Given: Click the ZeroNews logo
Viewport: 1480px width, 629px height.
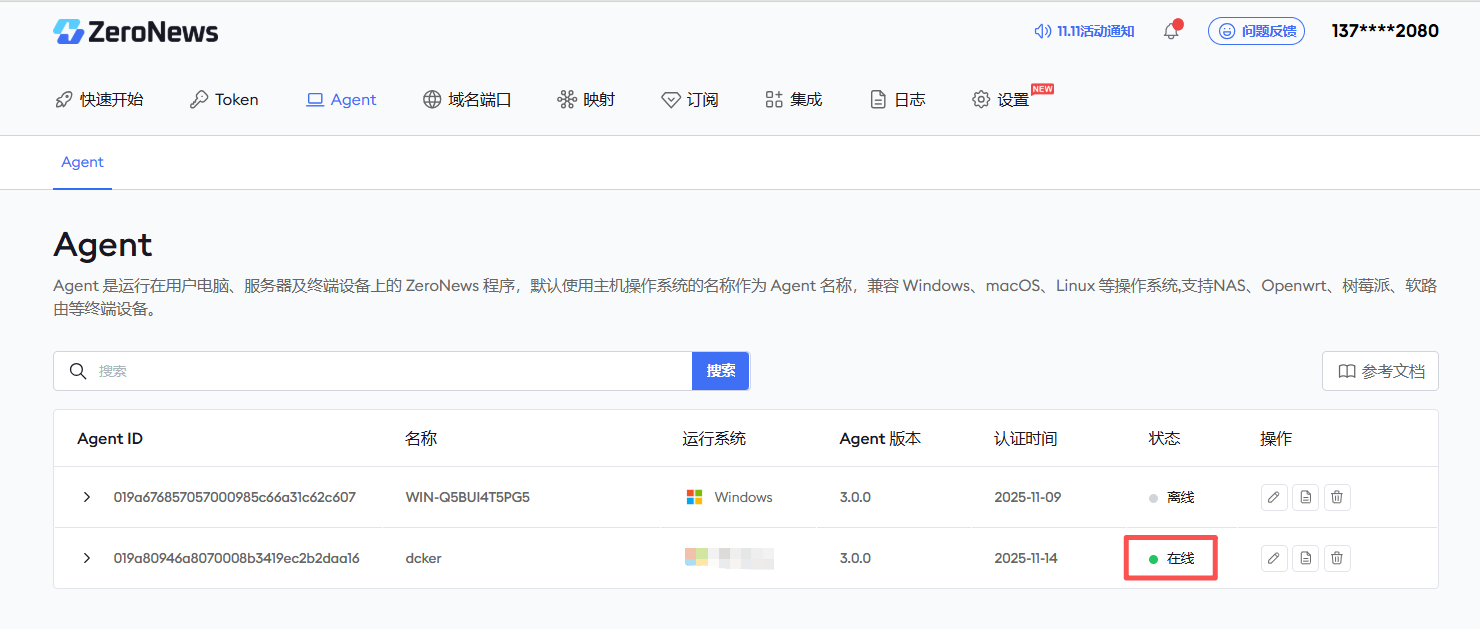Looking at the screenshot, I should [136, 32].
